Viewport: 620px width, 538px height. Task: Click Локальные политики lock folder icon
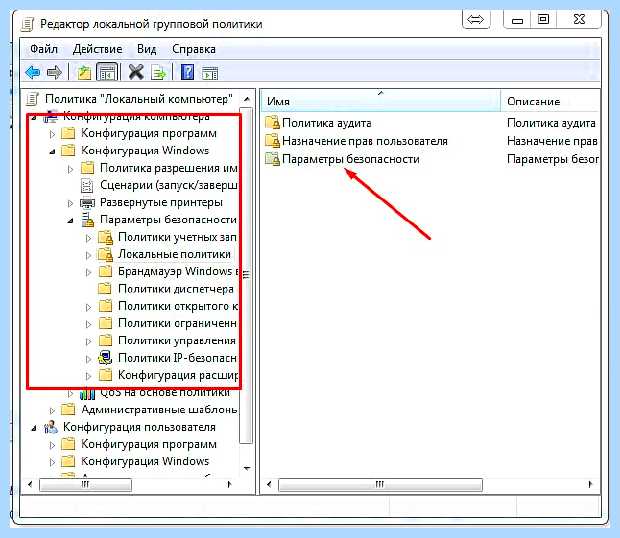coord(106,254)
